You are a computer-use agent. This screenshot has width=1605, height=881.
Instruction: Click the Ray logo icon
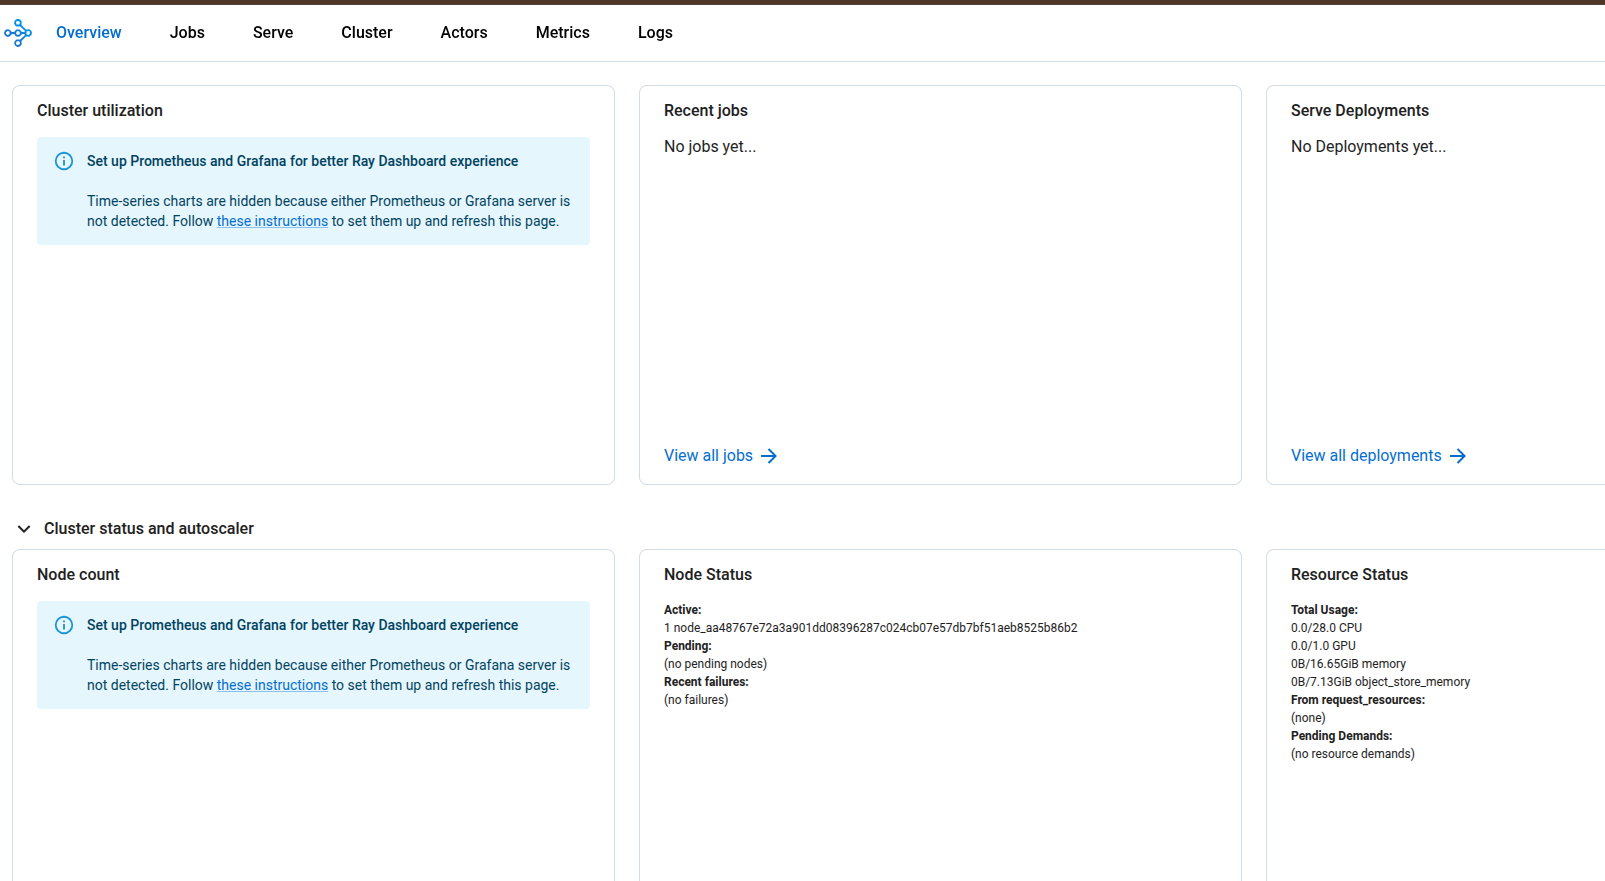(18, 33)
